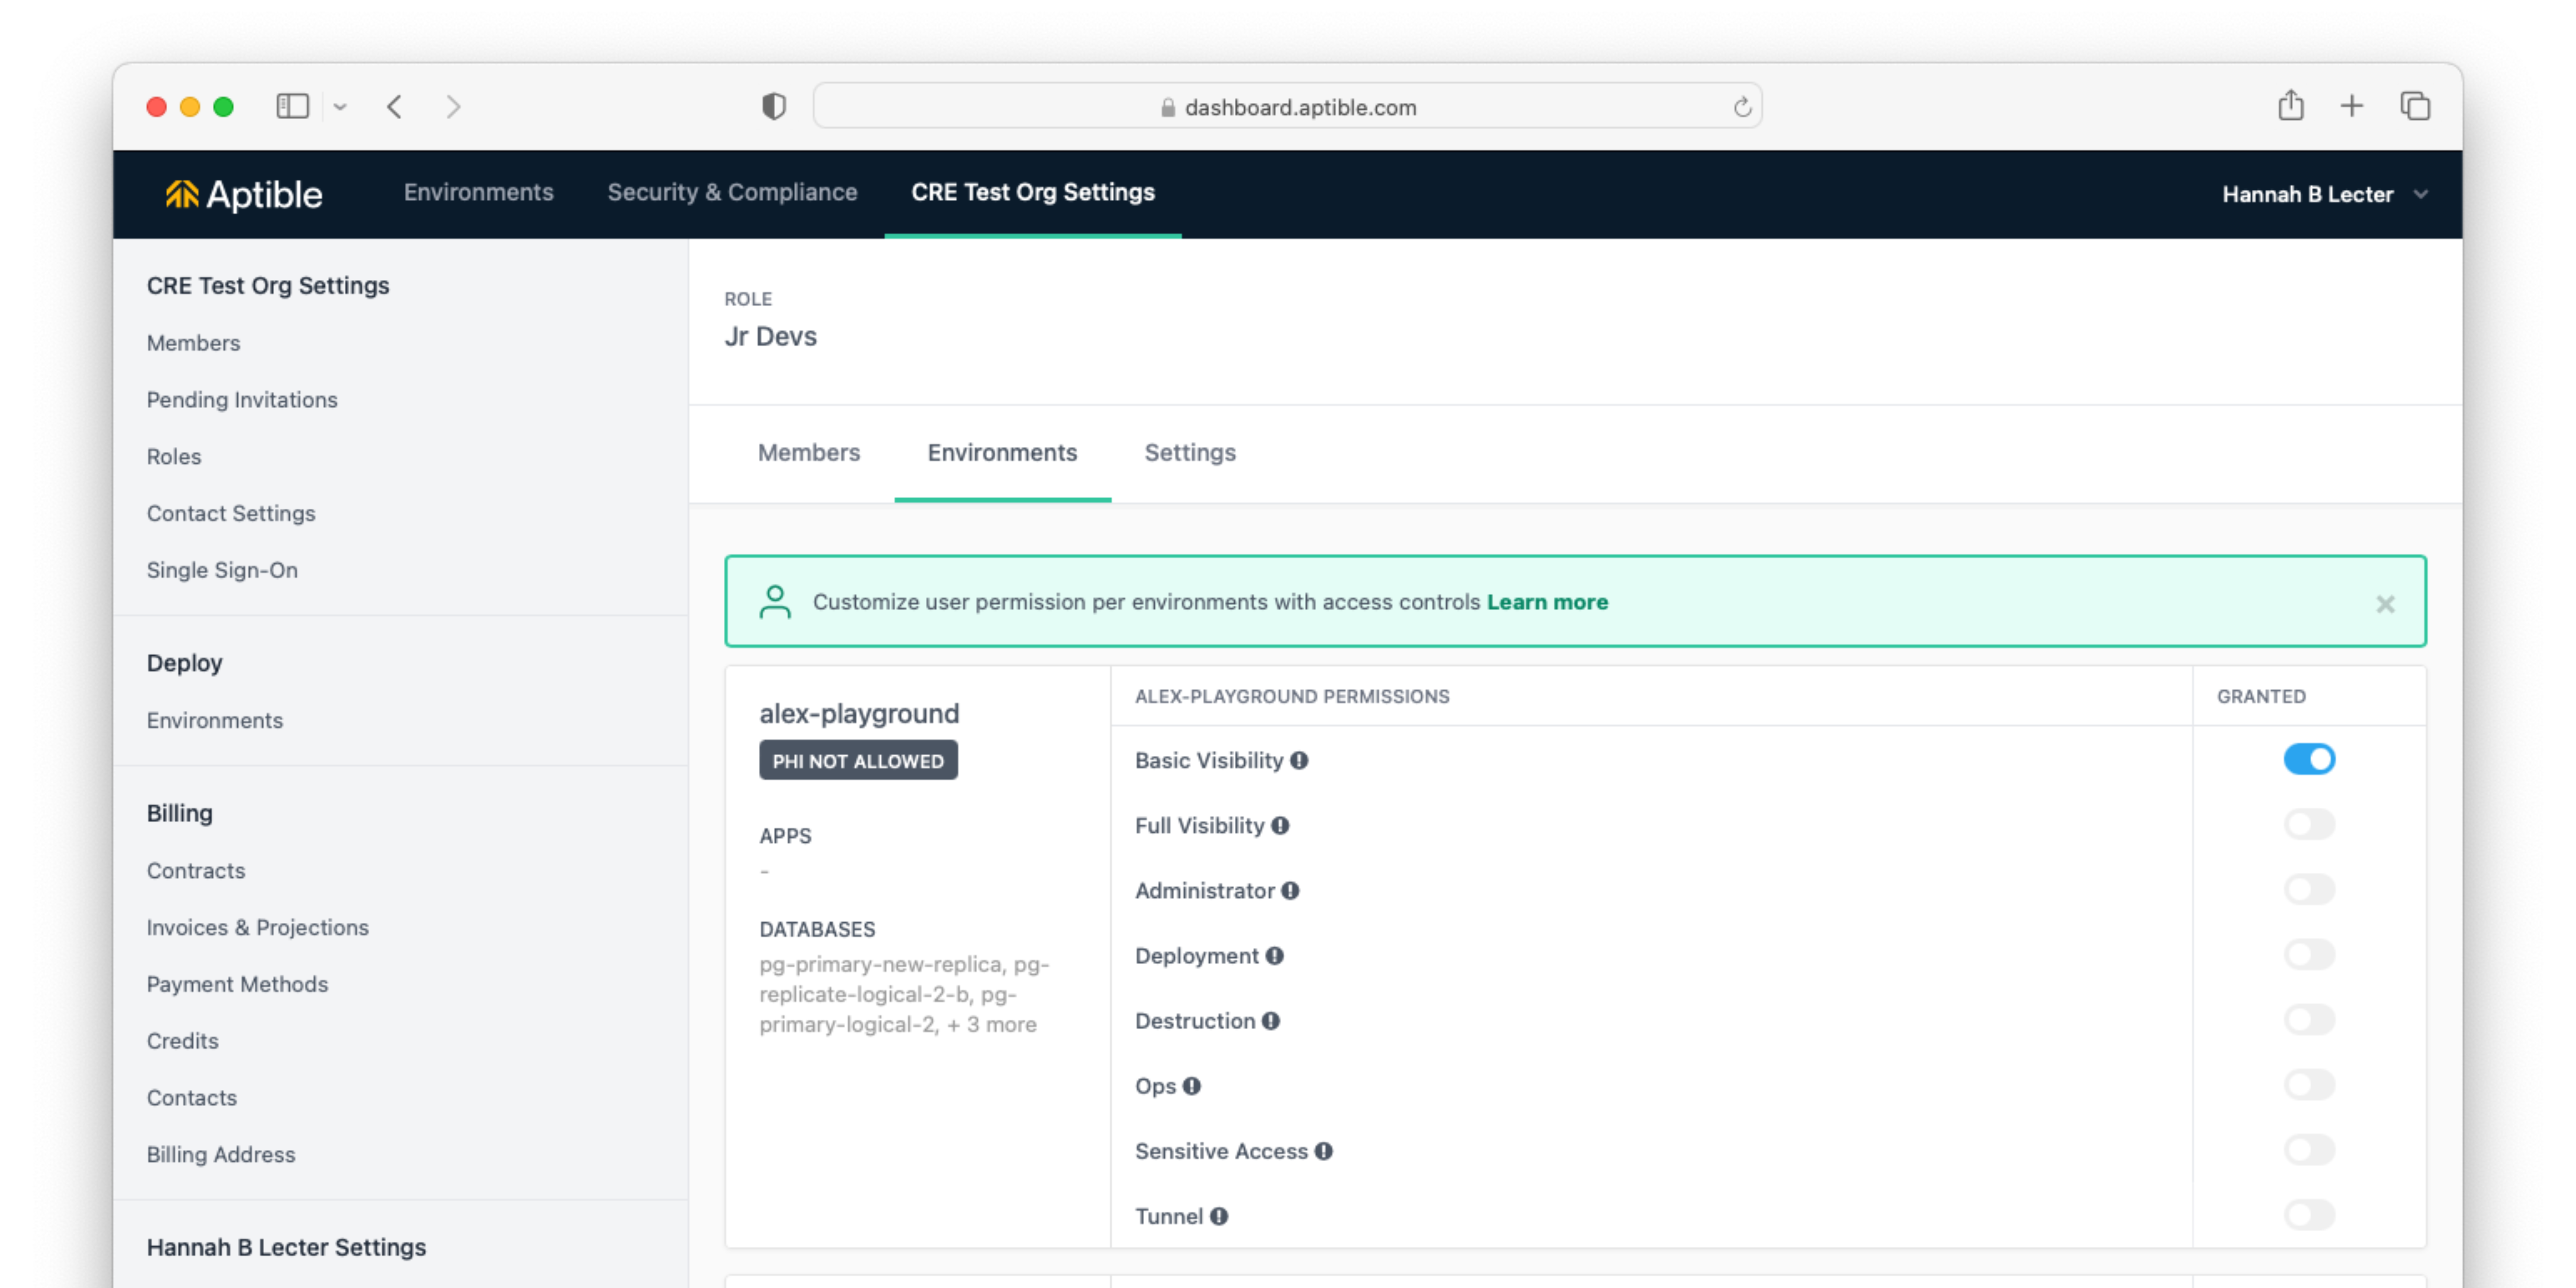Screen dimensions: 2576x1288
Task: Click the Safari share icon
Action: pos(2290,106)
